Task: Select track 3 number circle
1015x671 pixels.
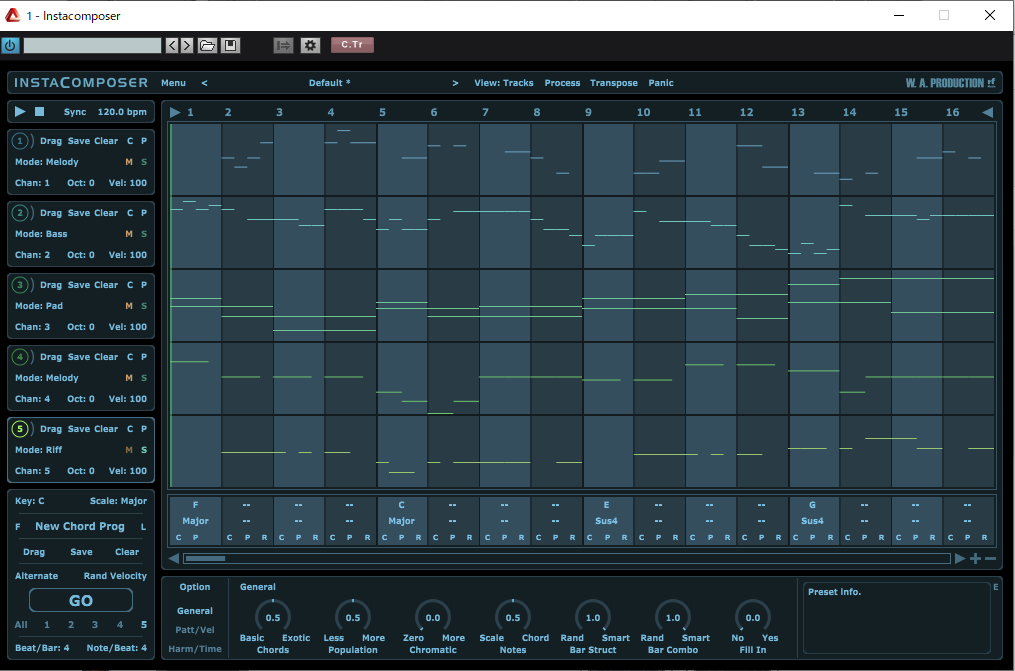Action: tap(20, 284)
